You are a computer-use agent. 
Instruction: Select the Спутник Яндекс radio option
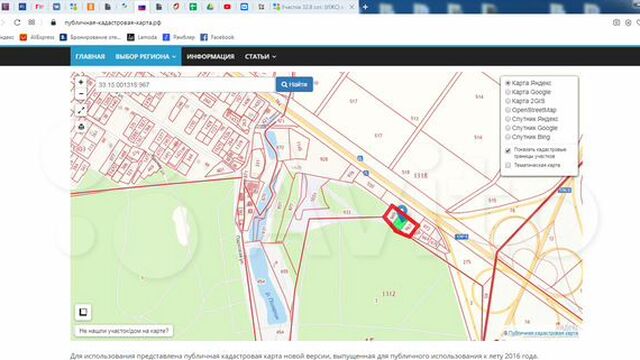pos(508,119)
